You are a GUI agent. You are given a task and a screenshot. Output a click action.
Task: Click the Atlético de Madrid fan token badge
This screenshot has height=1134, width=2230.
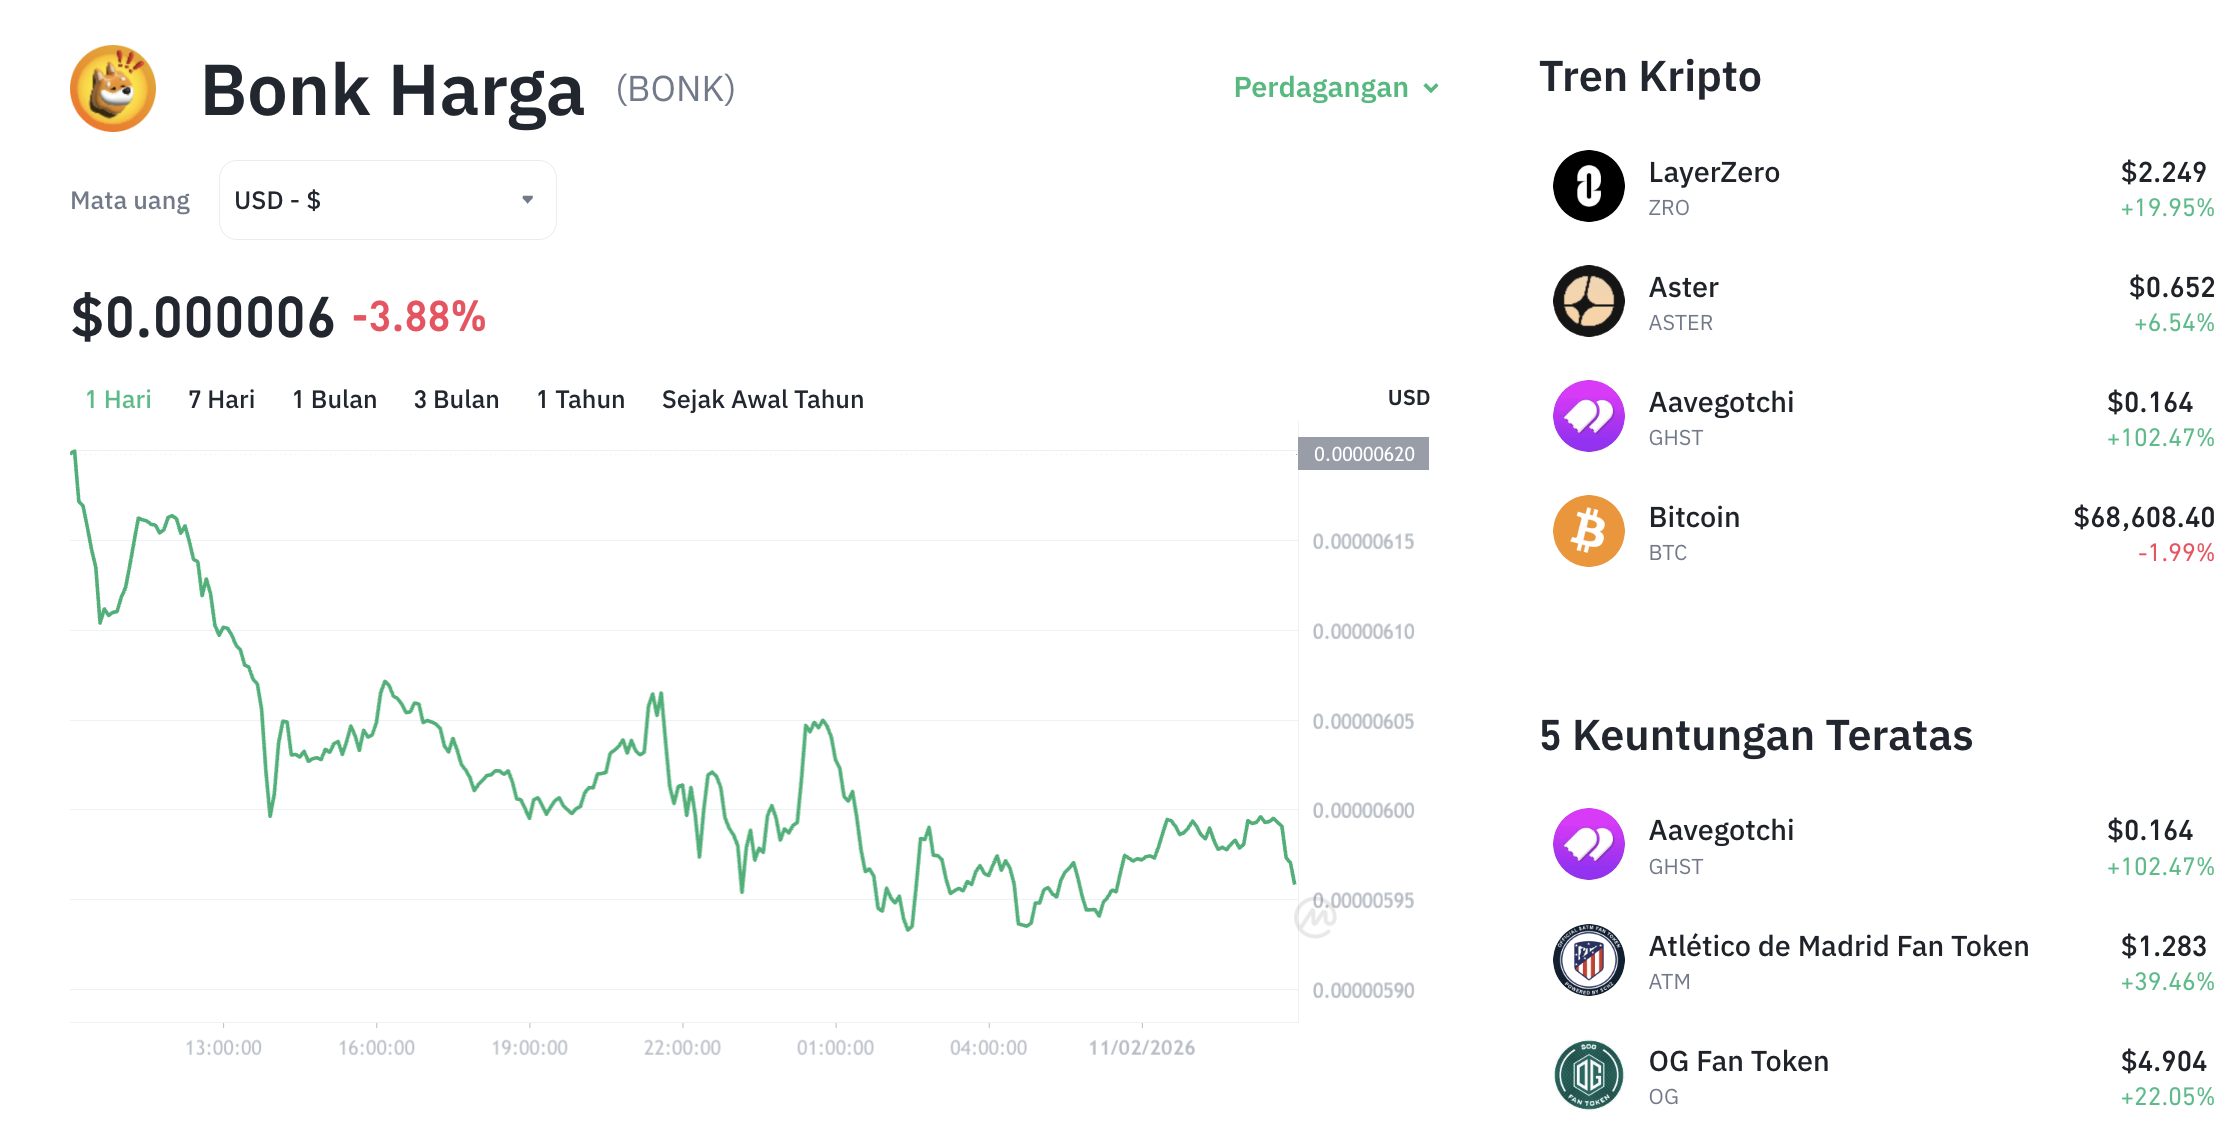pos(1588,960)
